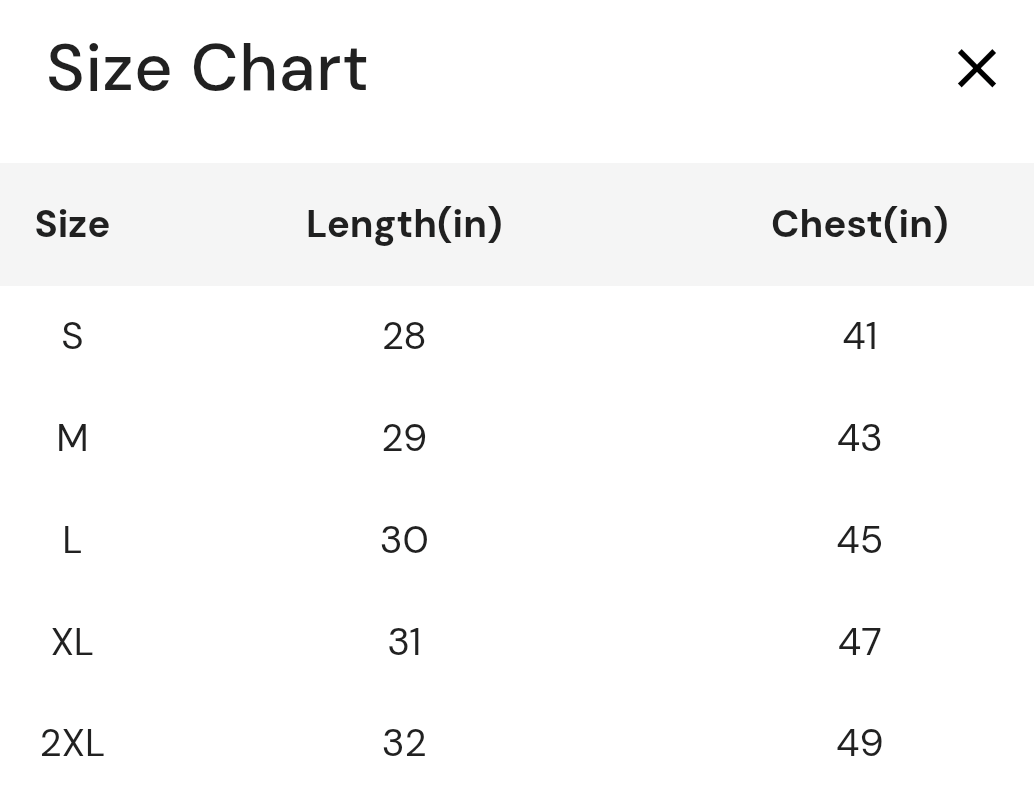The width and height of the screenshot is (1034, 809).
Task: Select the M size row label
Action: pos(72,438)
